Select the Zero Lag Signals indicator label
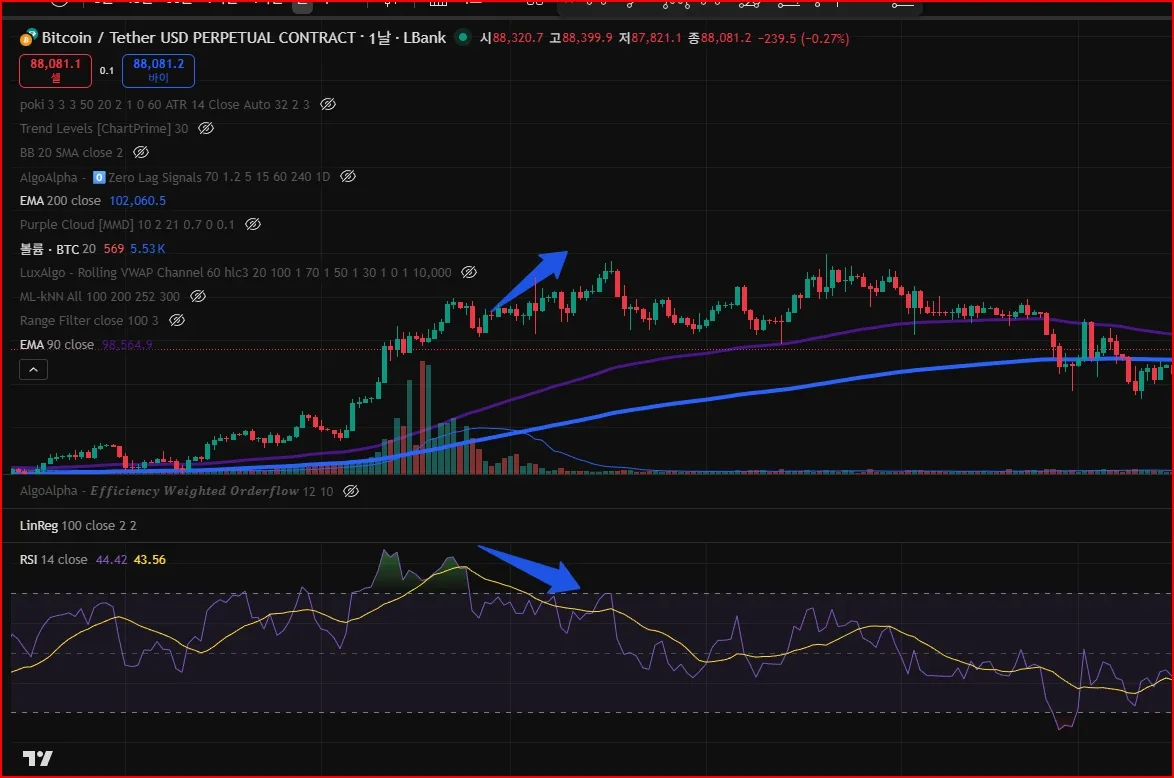The width and height of the screenshot is (1174, 778). pos(219,177)
